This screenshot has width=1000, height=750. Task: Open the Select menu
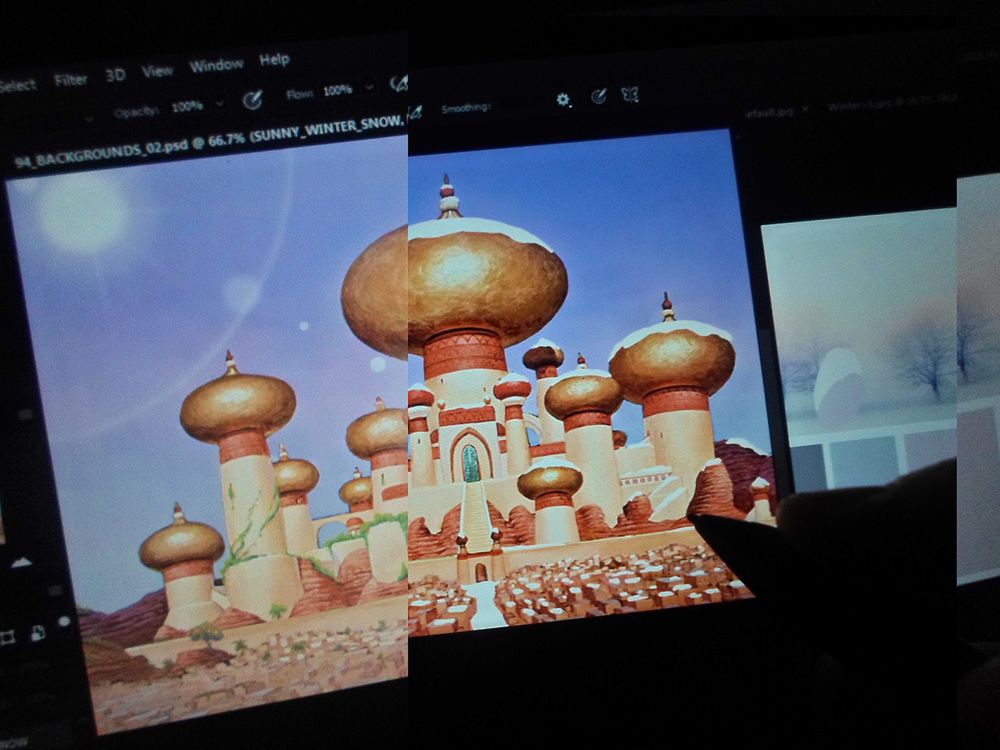pos(17,85)
